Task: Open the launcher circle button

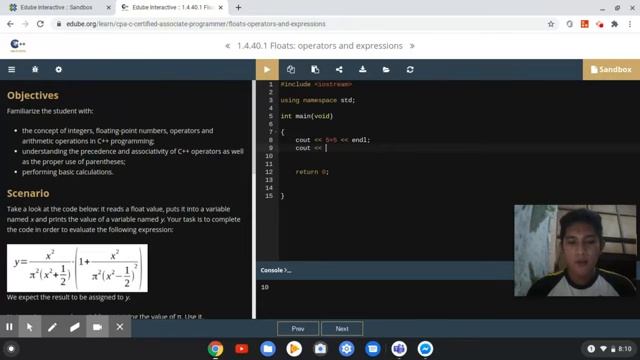Action: coord(11,349)
